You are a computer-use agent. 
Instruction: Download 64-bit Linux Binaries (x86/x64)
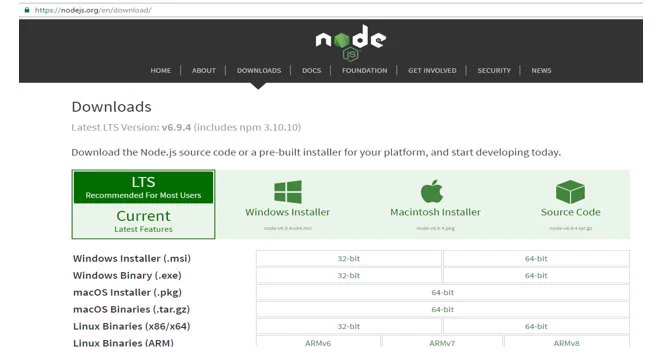click(x=536, y=326)
